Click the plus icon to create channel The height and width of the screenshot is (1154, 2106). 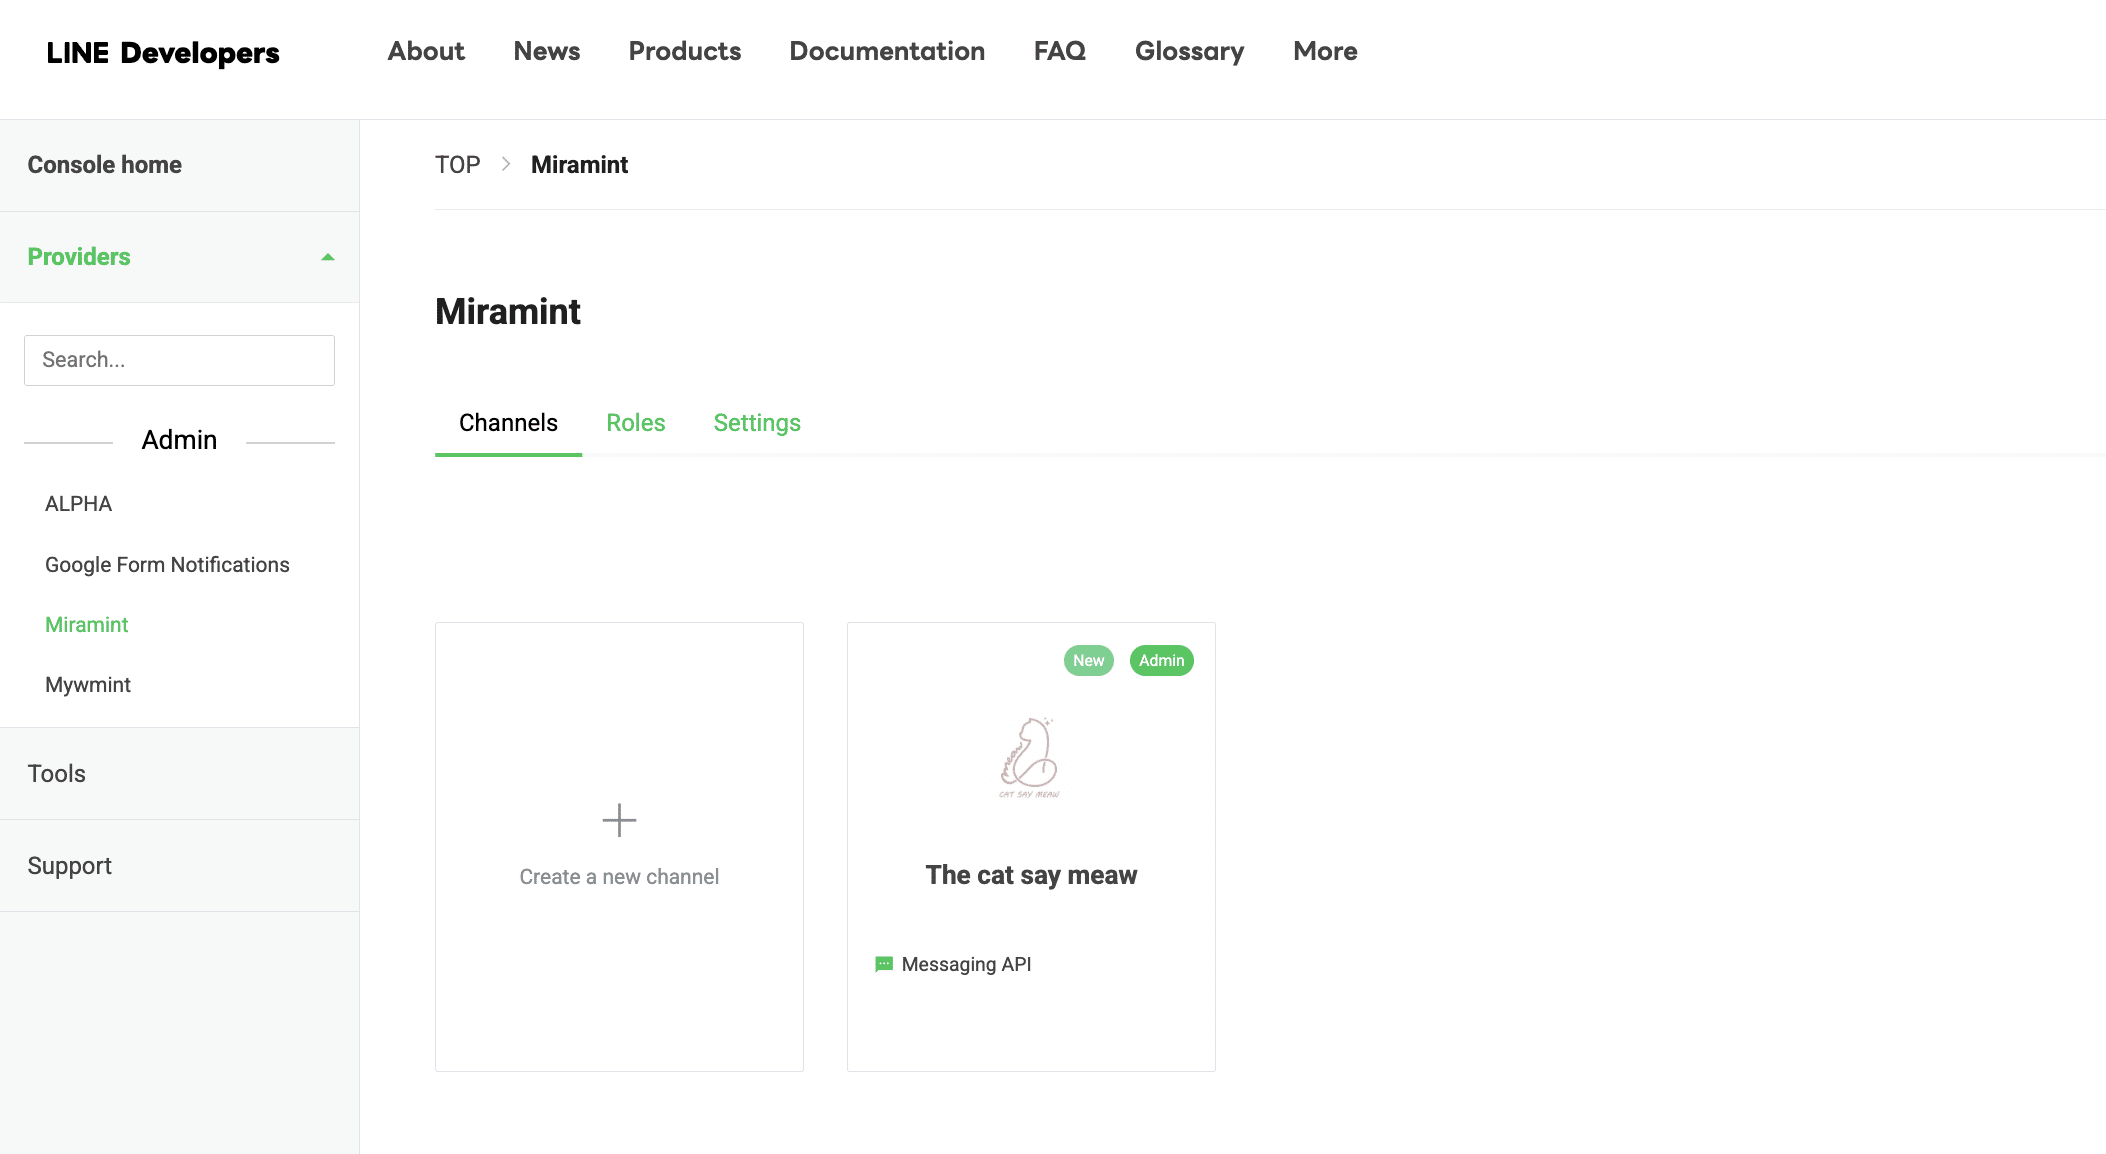click(x=619, y=820)
